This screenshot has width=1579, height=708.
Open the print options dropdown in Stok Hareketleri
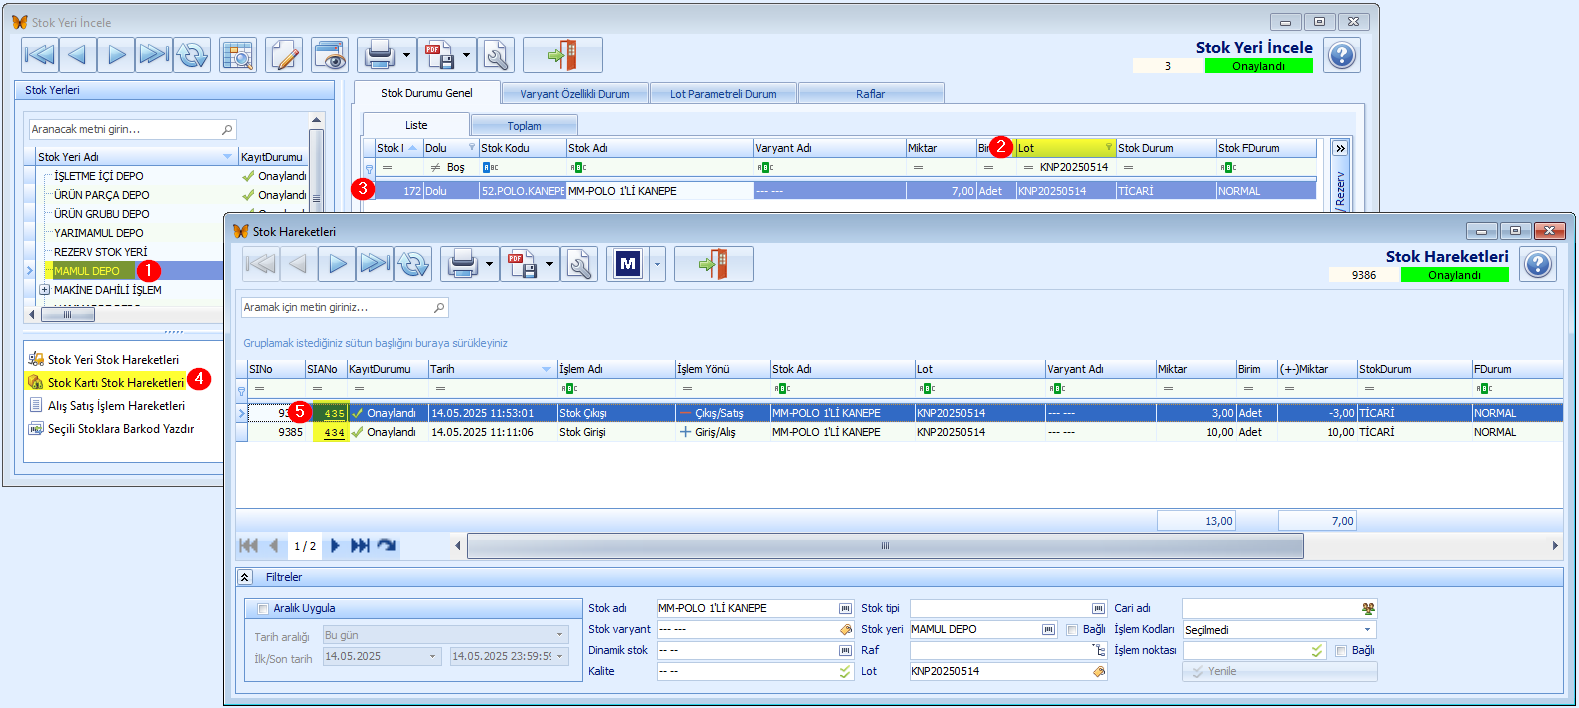coord(490,264)
